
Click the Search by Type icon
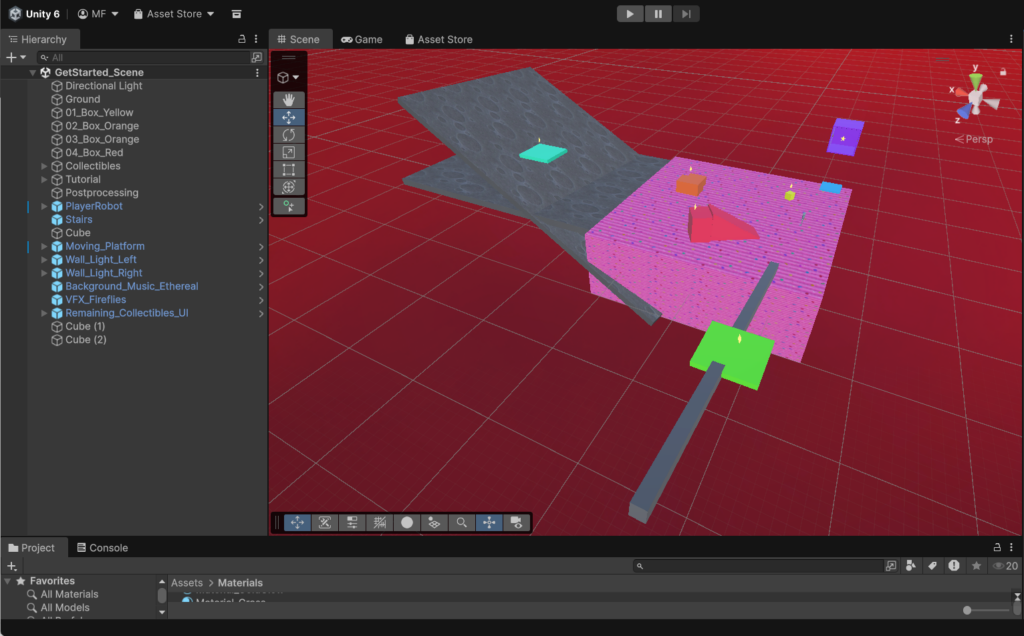[910, 566]
